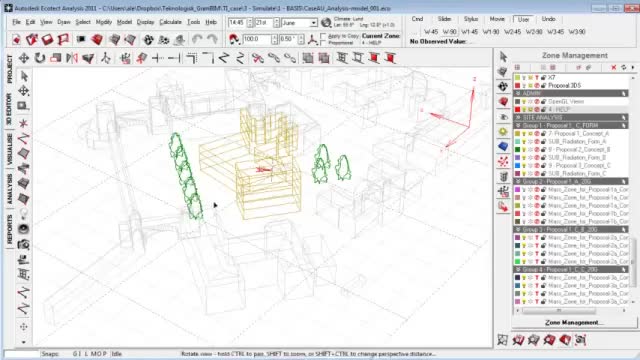Open the Modify menu
640x360 pixels.
point(104,22)
